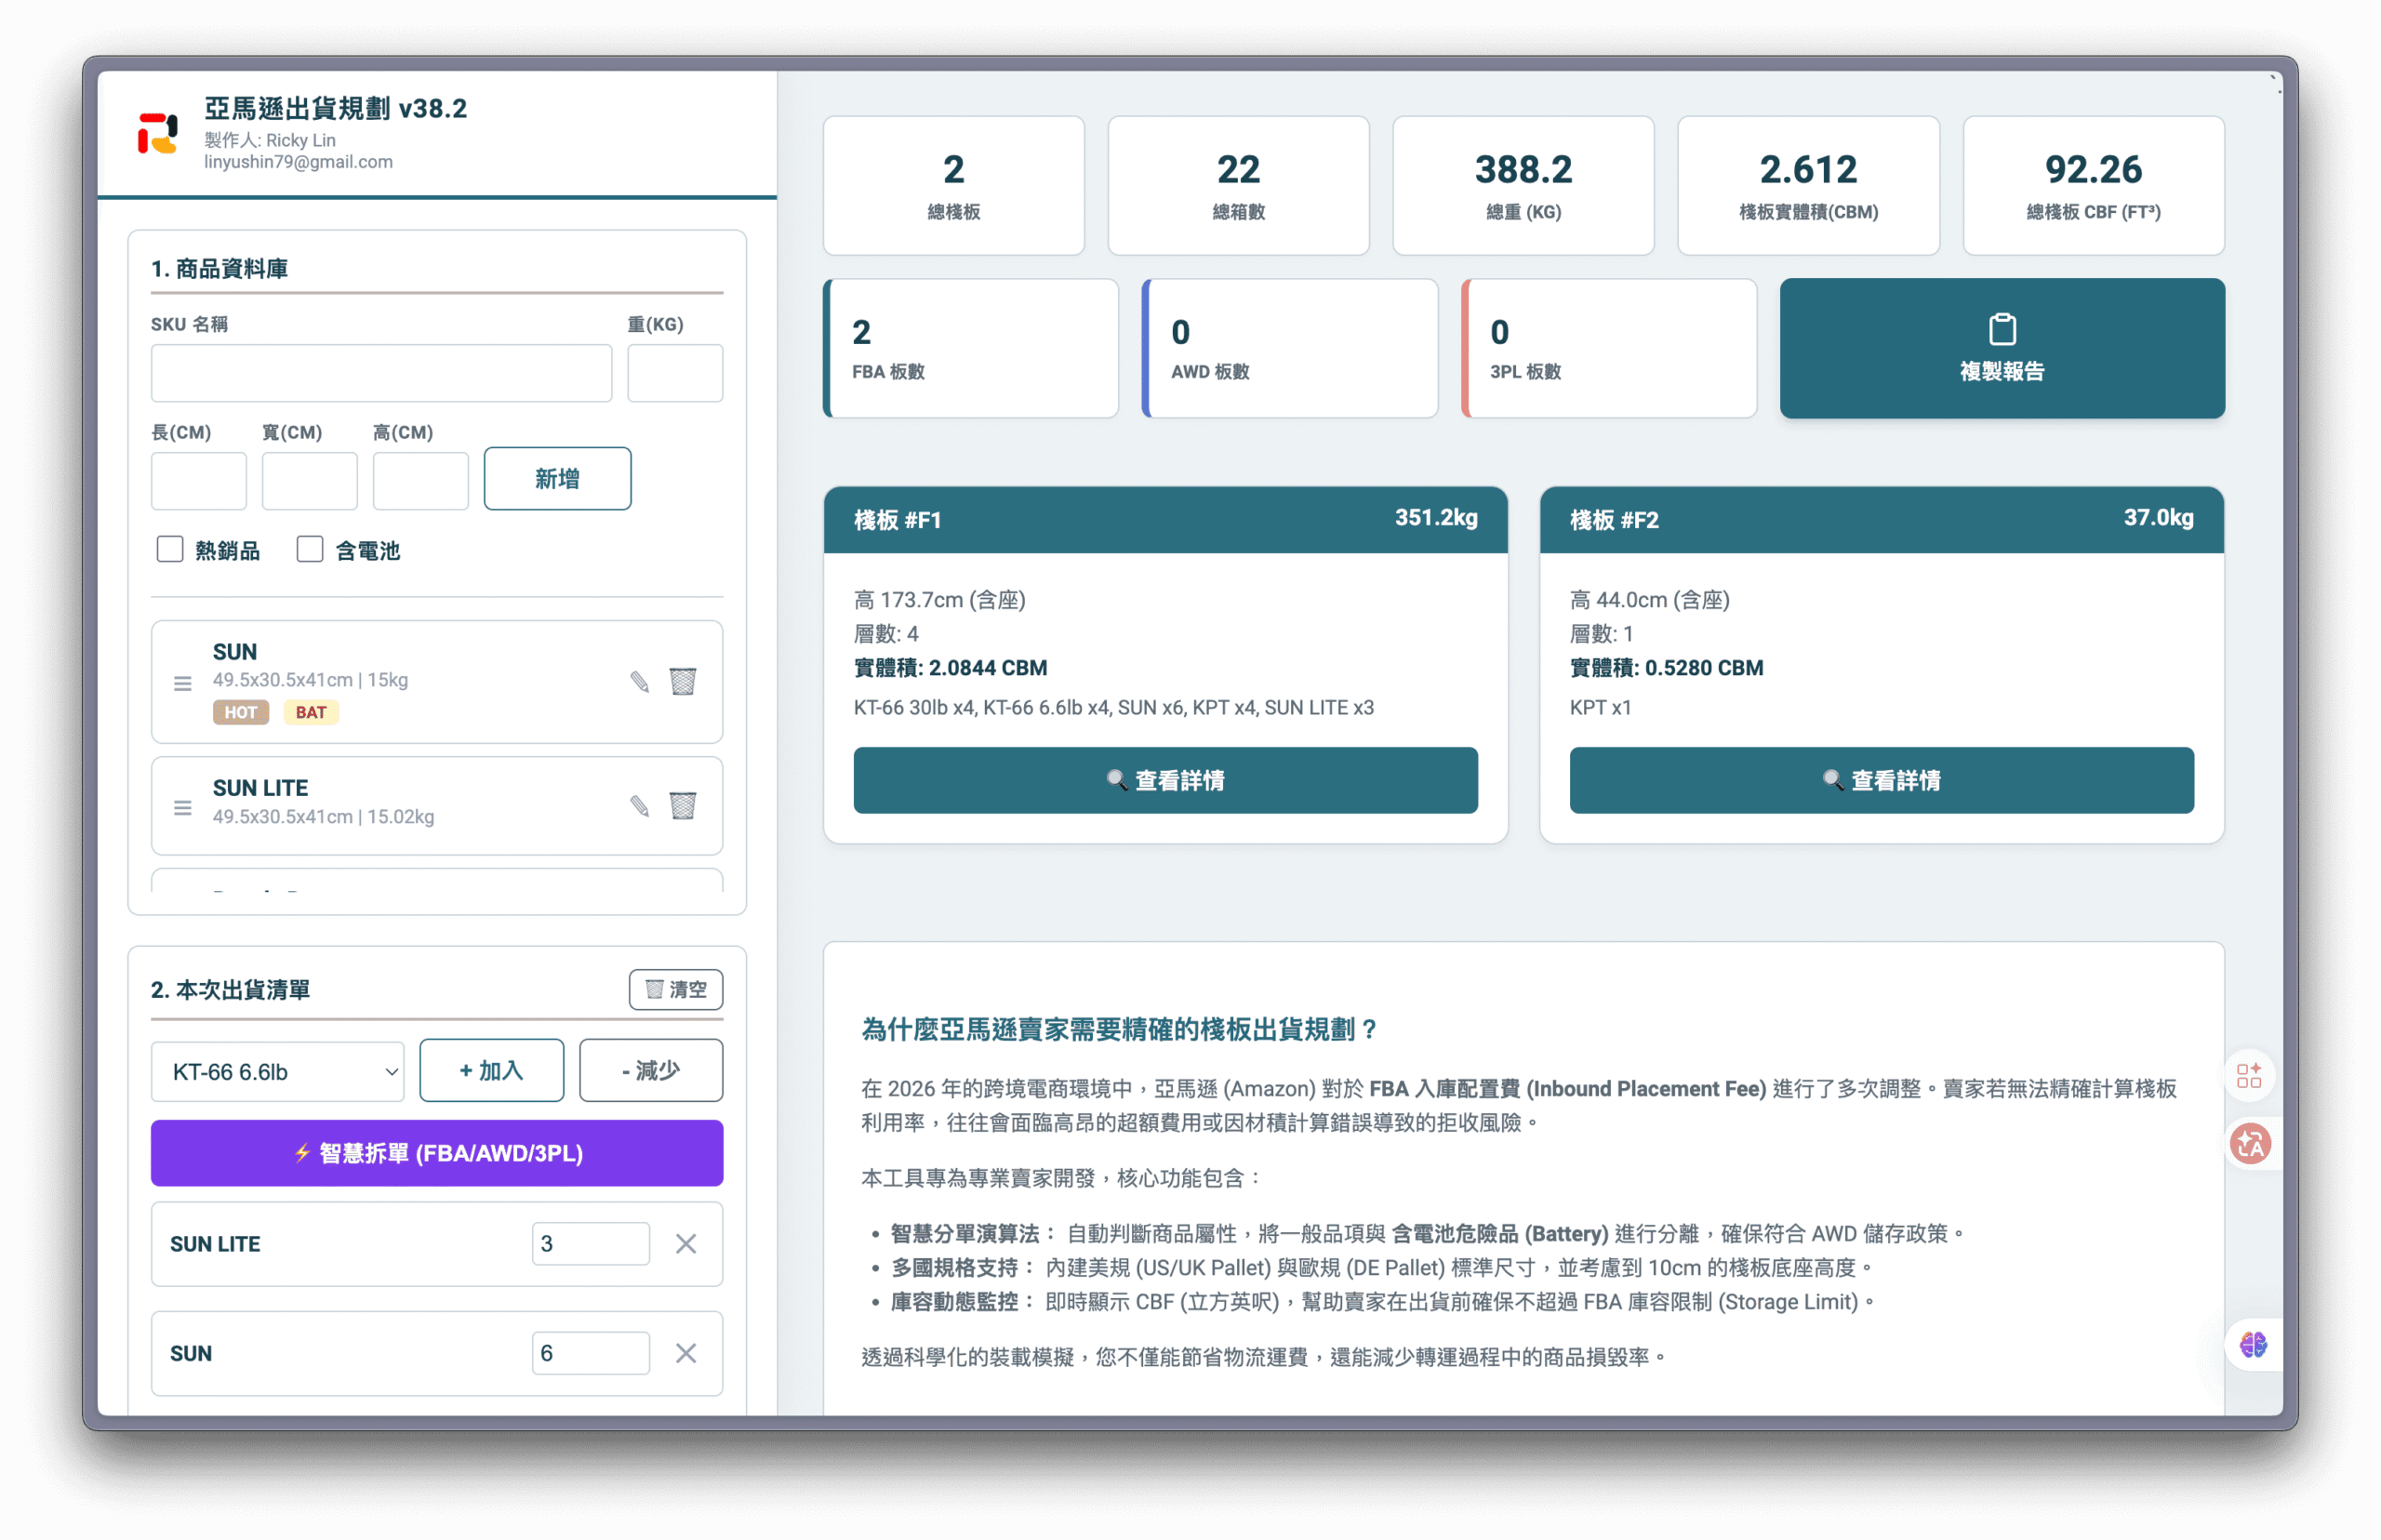2381x1540 pixels.
Task: Check the 含電池 option
Action: coord(309,549)
